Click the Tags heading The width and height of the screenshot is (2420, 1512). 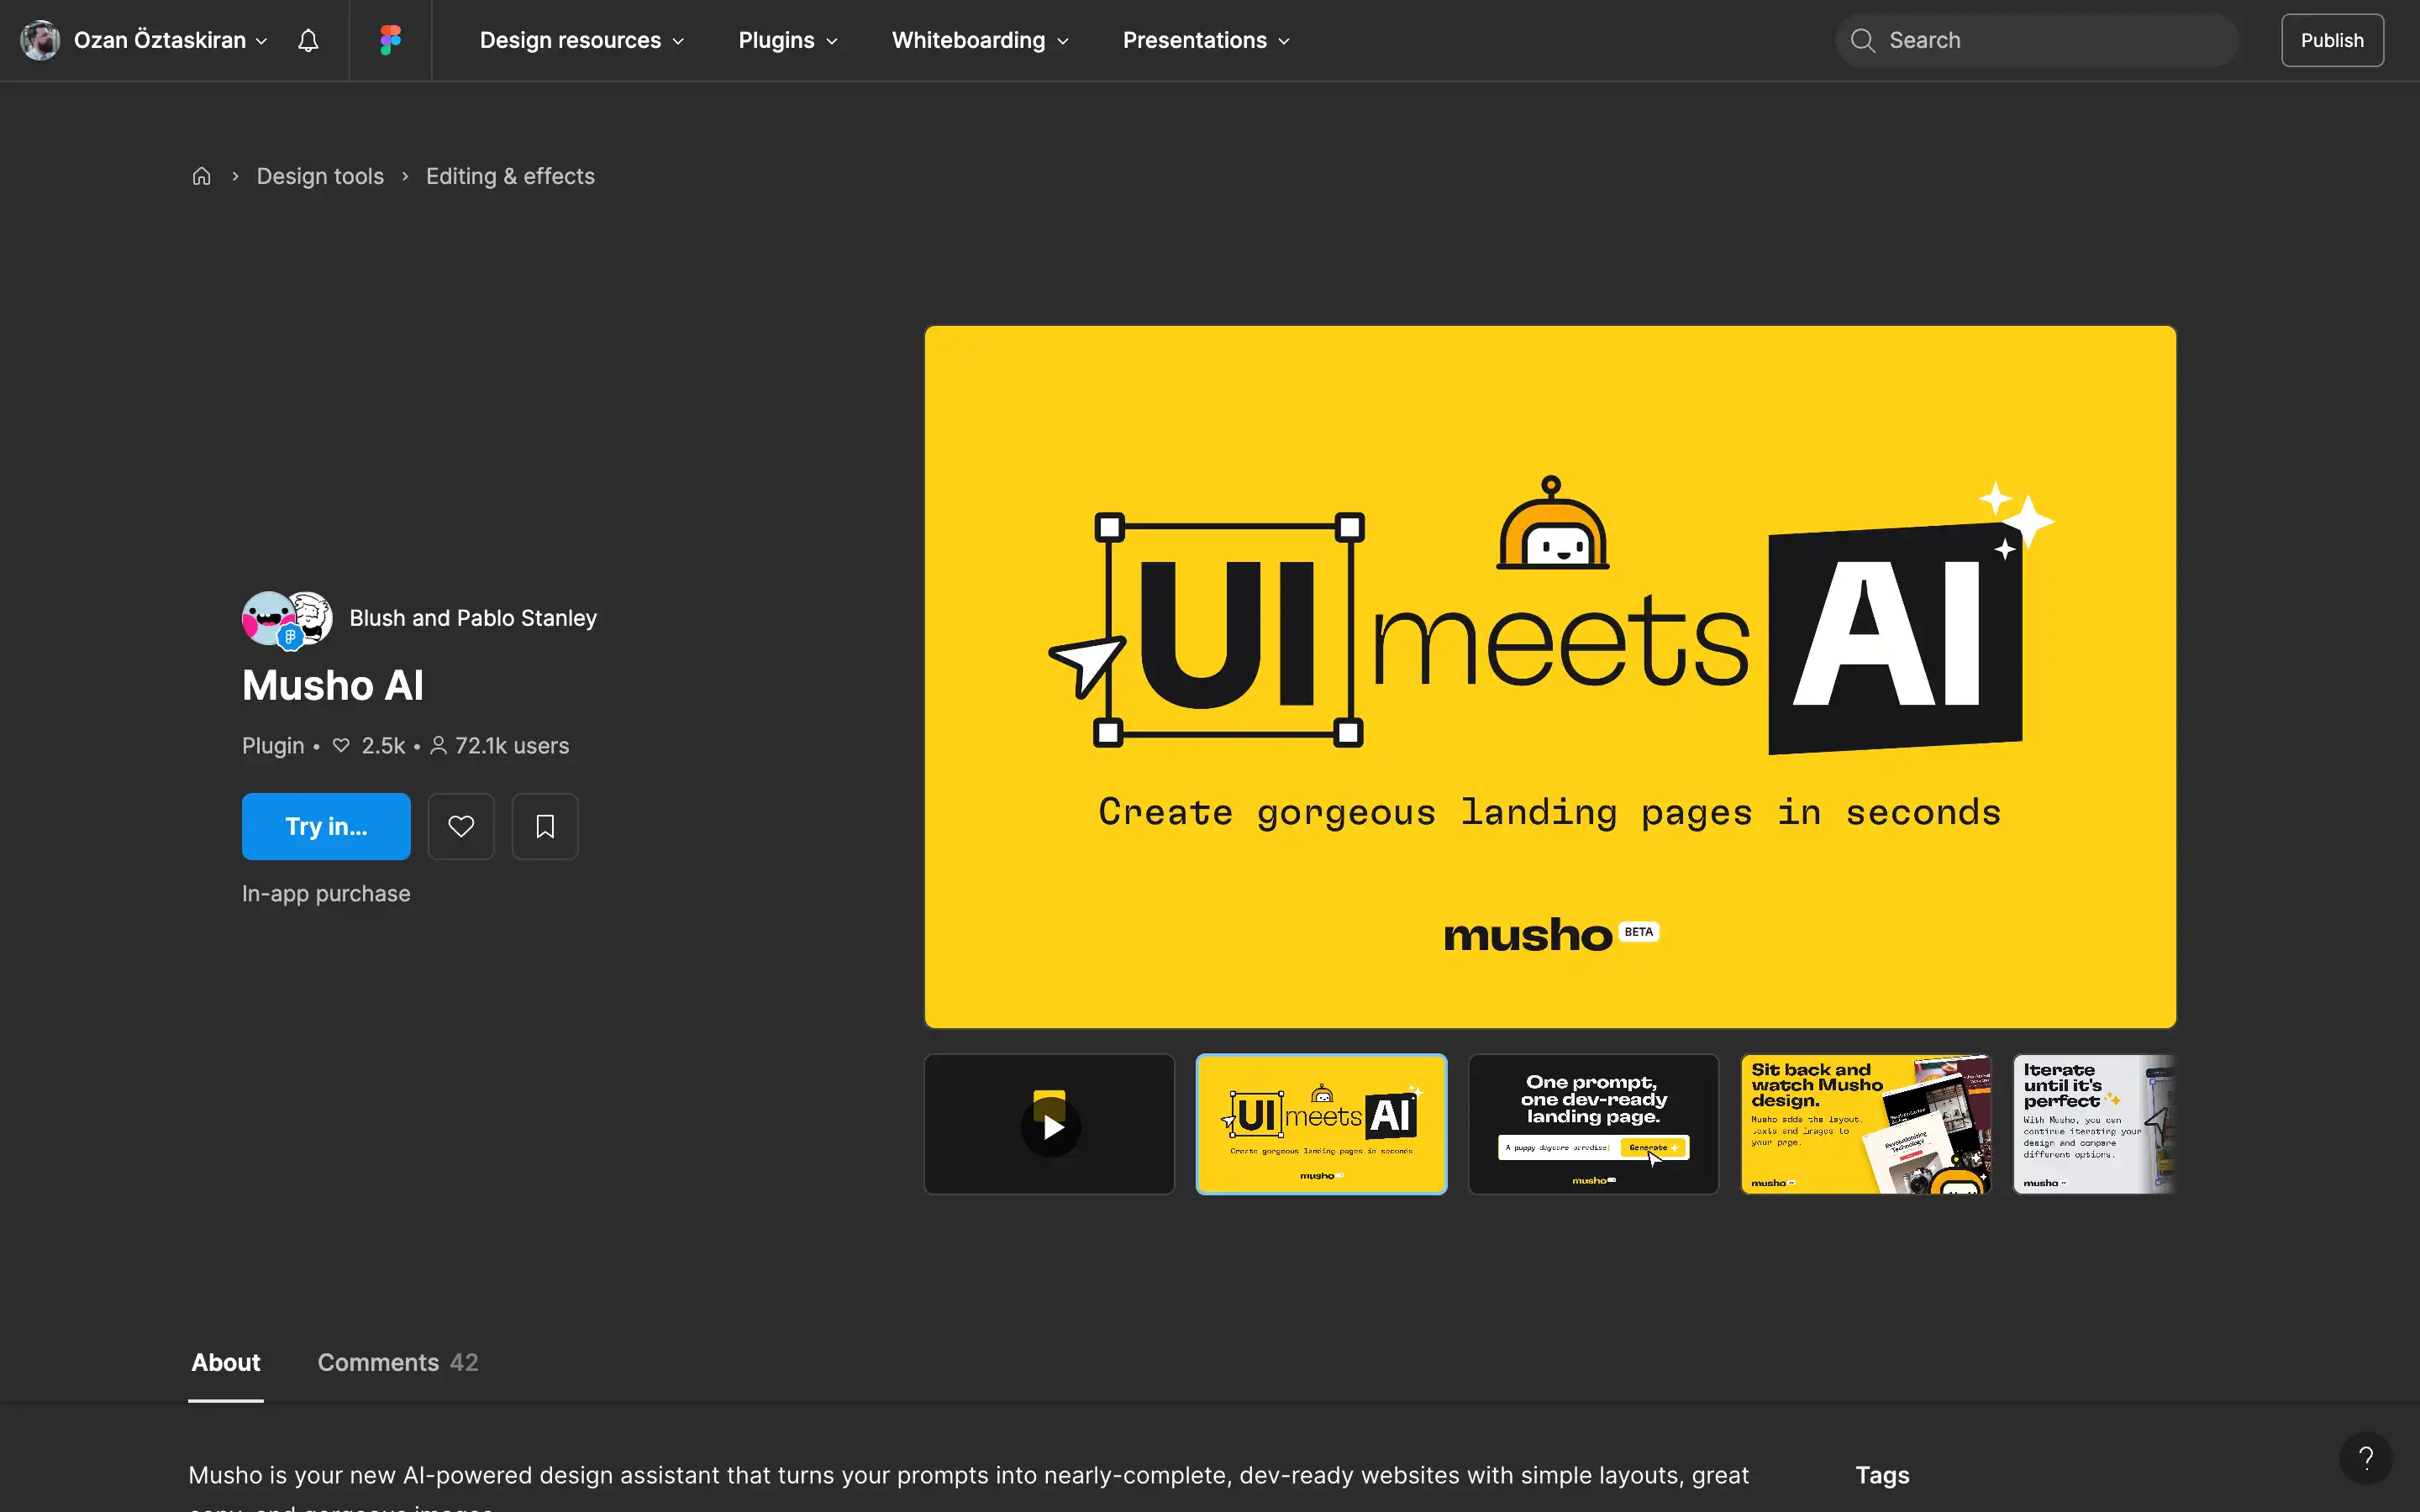coord(1882,1475)
